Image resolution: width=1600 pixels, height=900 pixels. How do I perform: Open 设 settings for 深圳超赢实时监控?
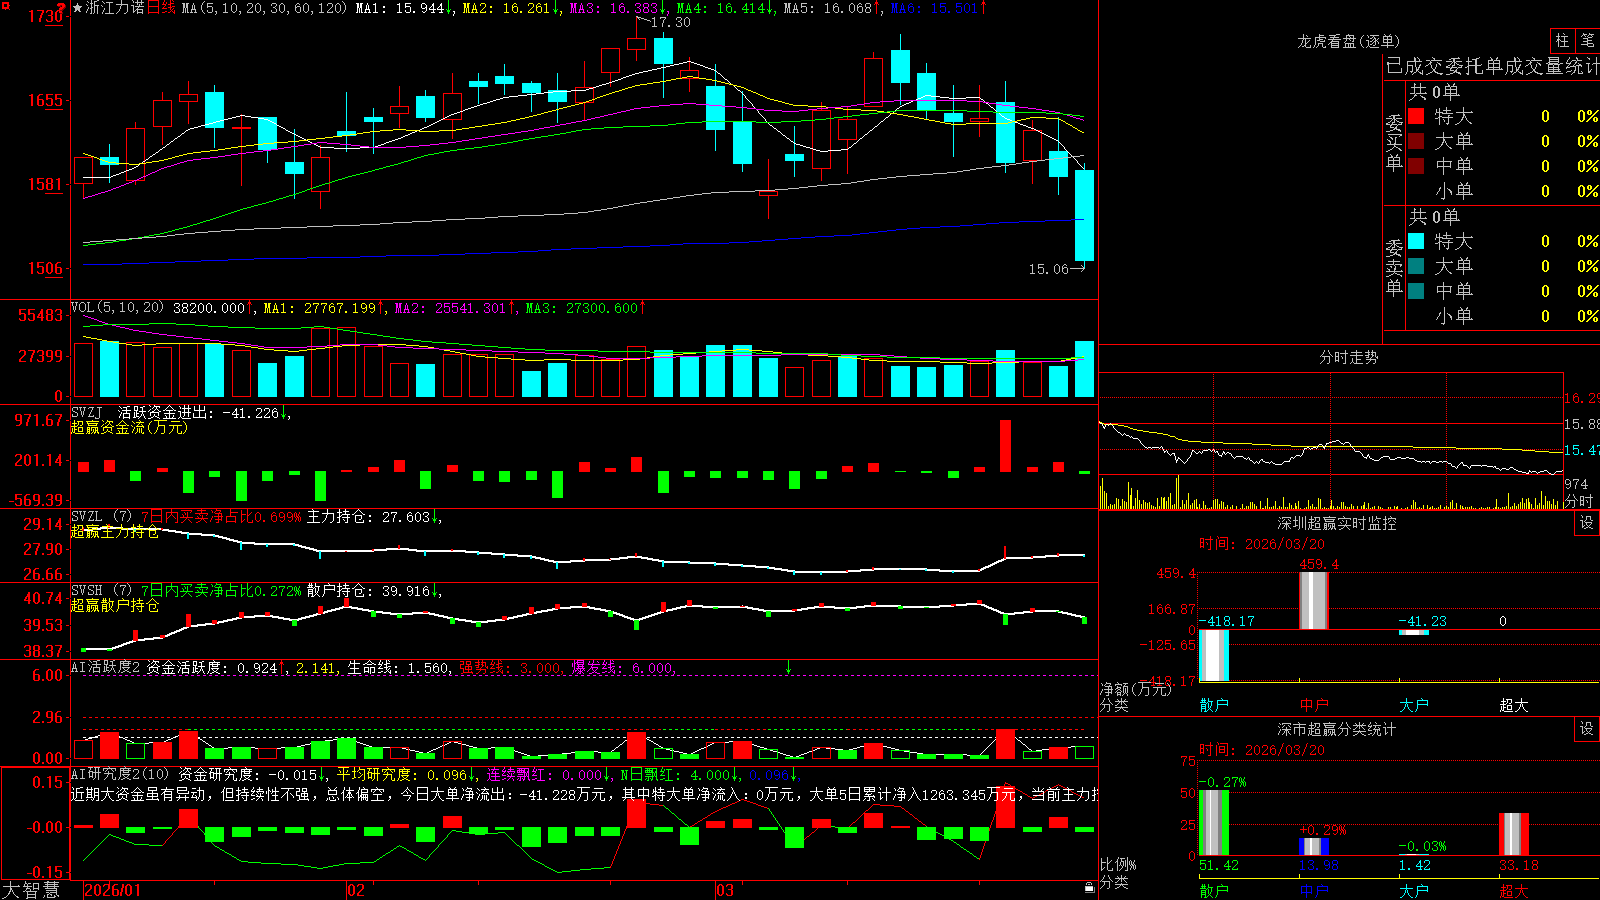pos(1586,523)
